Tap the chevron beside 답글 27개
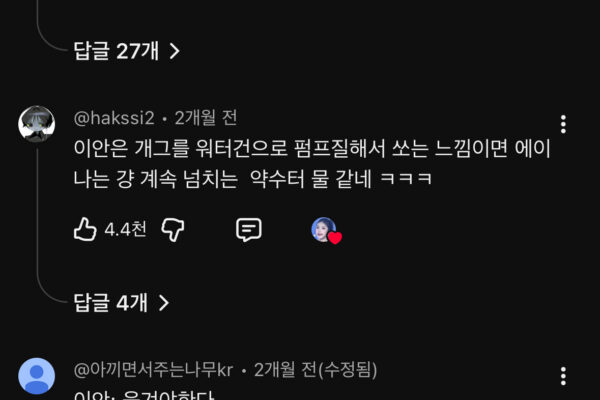The height and width of the screenshot is (400, 600). coord(174,51)
